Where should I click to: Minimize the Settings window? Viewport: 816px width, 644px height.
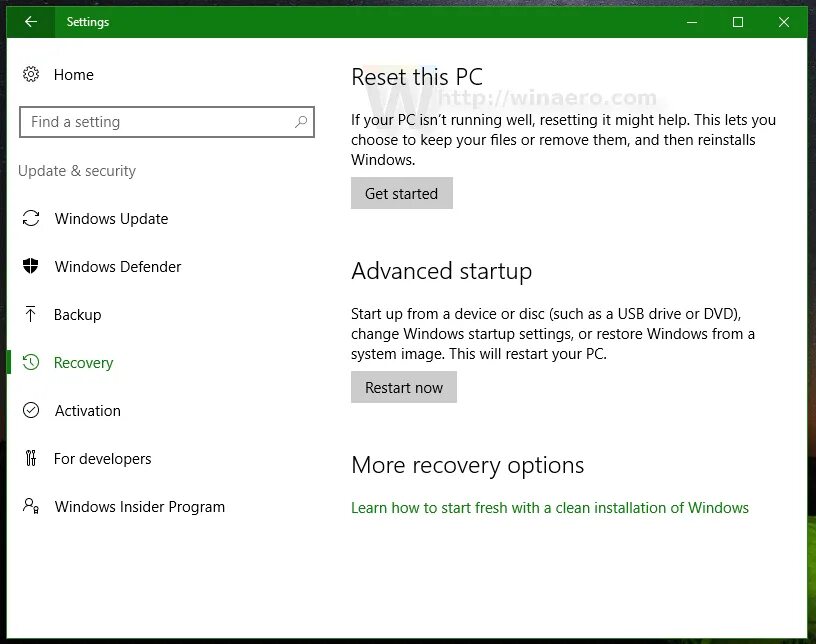coord(692,22)
